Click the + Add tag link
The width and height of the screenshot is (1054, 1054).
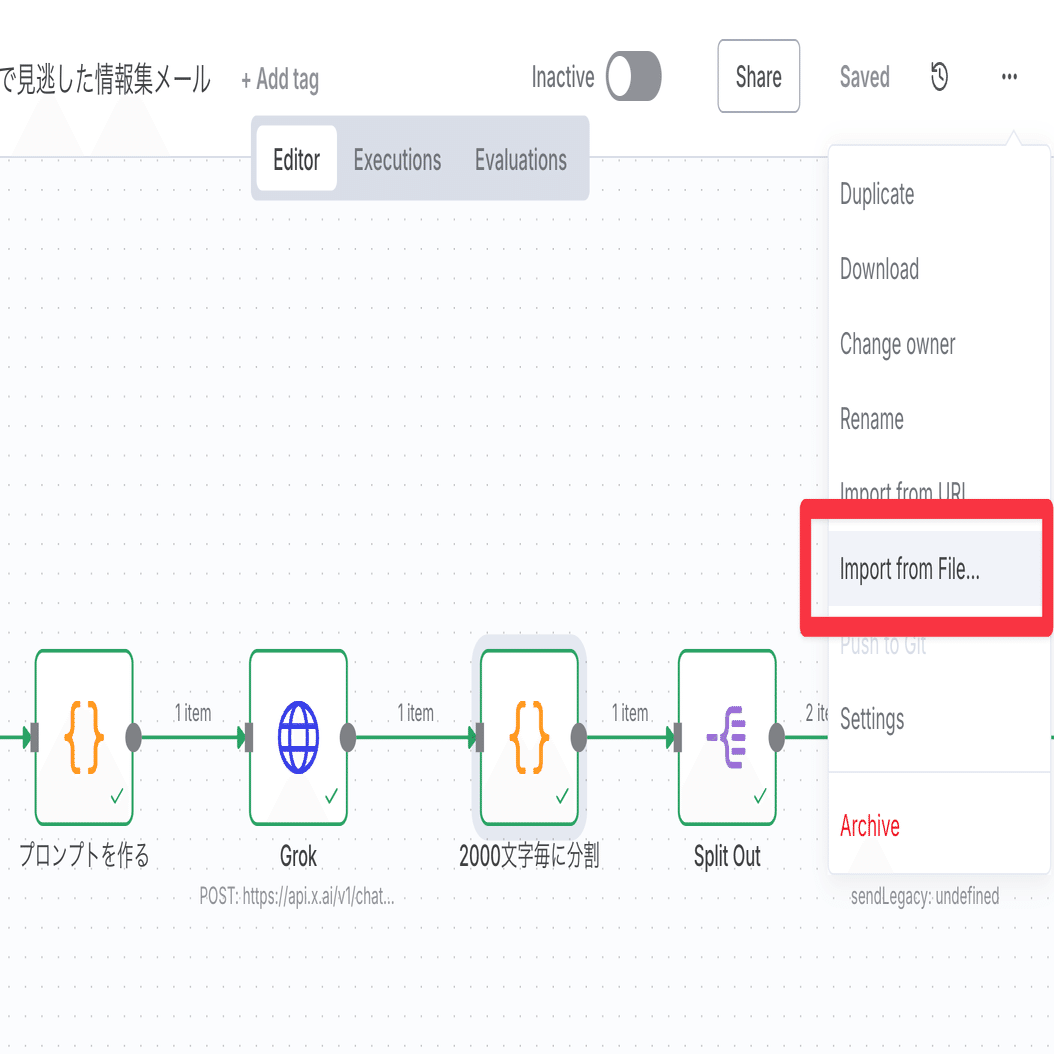[x=280, y=79]
